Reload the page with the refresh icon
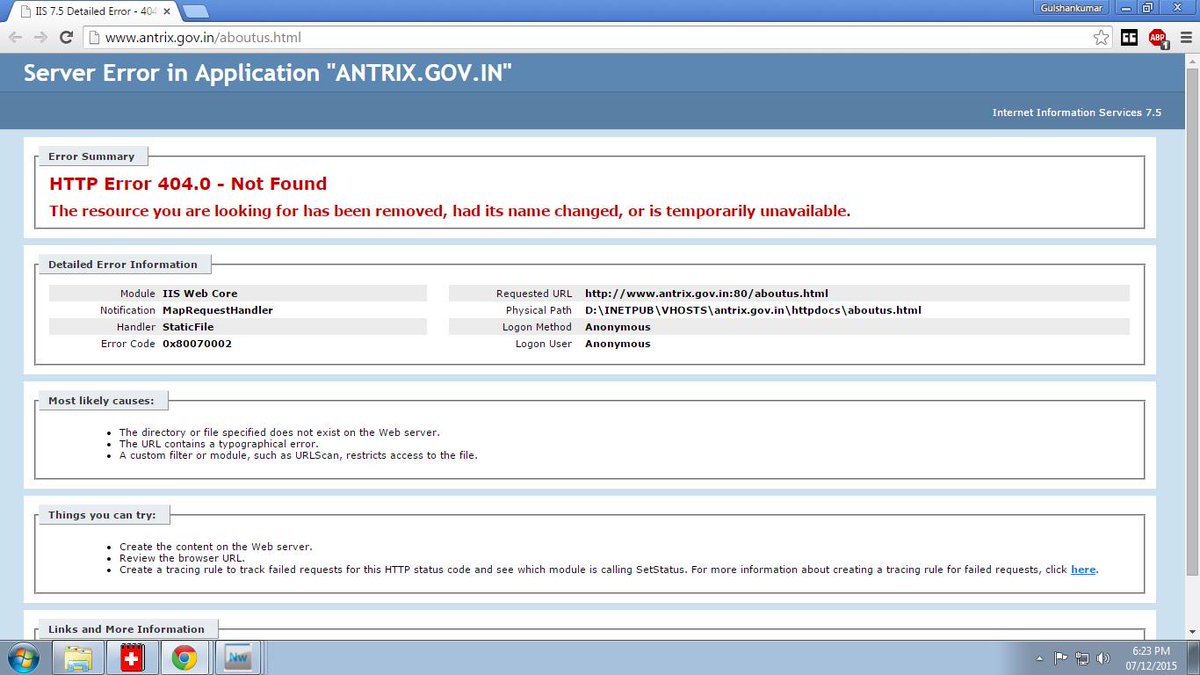The image size is (1200, 675). (x=66, y=38)
